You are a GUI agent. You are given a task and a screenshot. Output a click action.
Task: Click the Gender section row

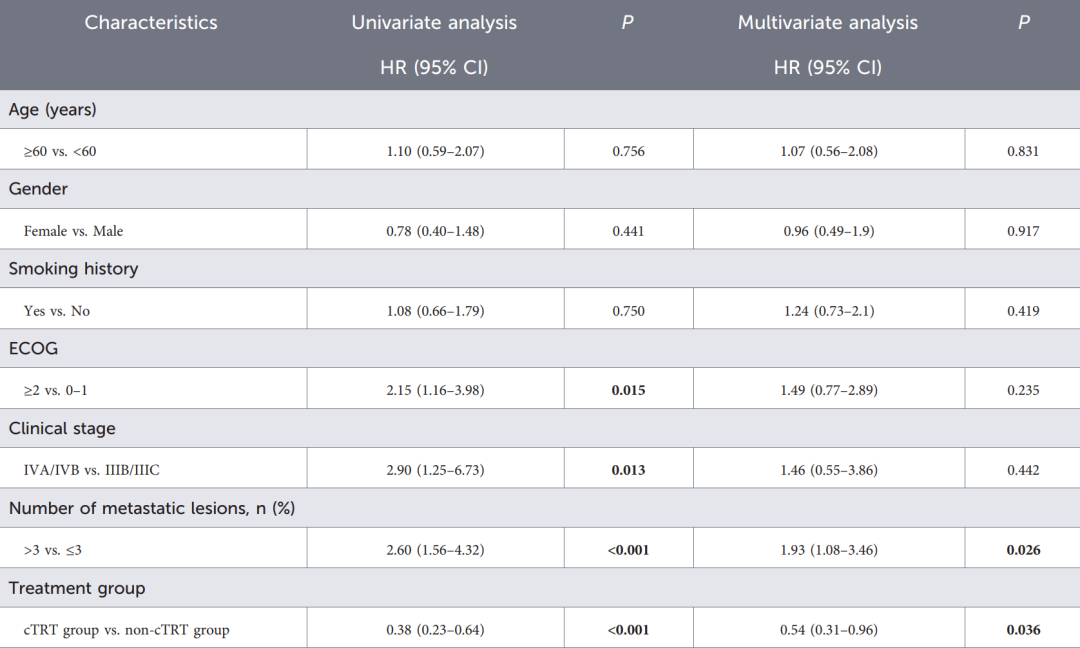coord(540,189)
